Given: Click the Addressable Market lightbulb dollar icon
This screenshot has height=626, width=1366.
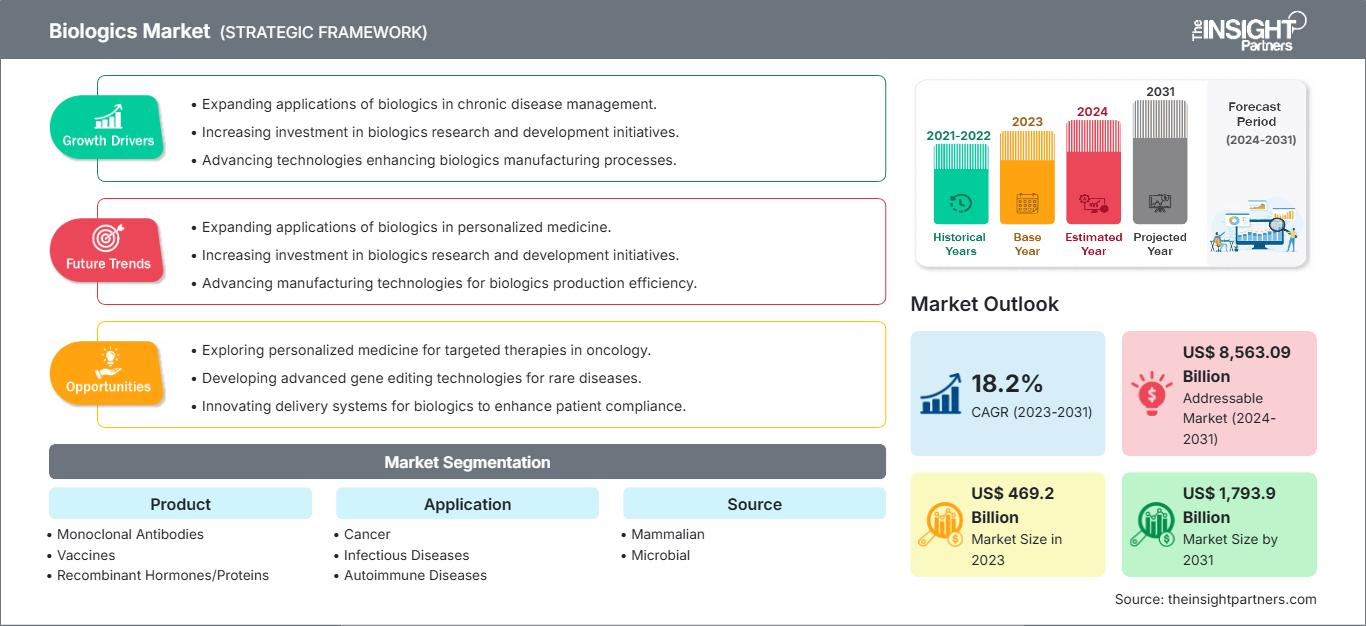Looking at the screenshot, I should [x=1151, y=393].
